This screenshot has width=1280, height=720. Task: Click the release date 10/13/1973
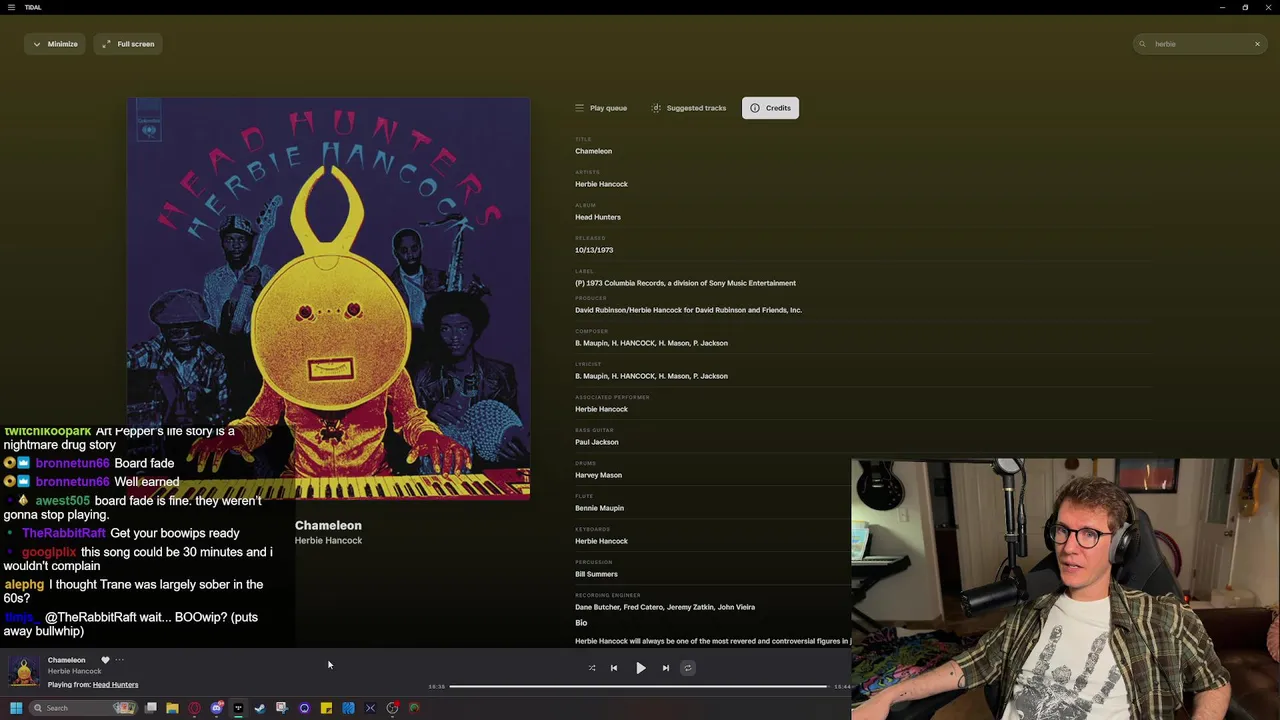click(594, 250)
